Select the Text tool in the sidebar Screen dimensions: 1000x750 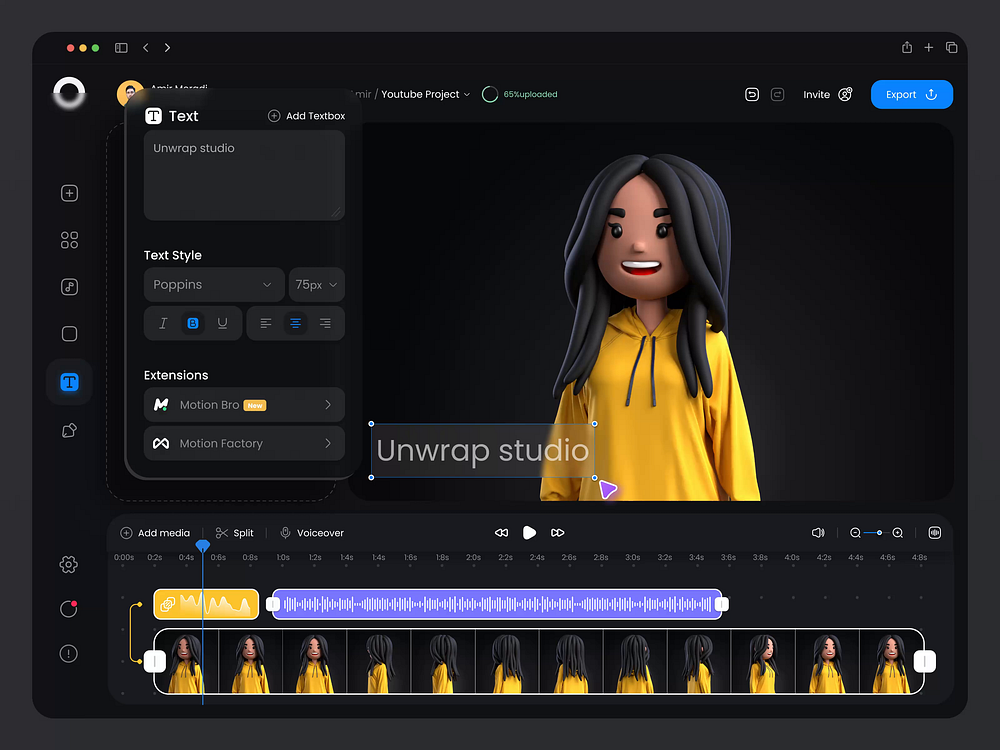tap(69, 381)
